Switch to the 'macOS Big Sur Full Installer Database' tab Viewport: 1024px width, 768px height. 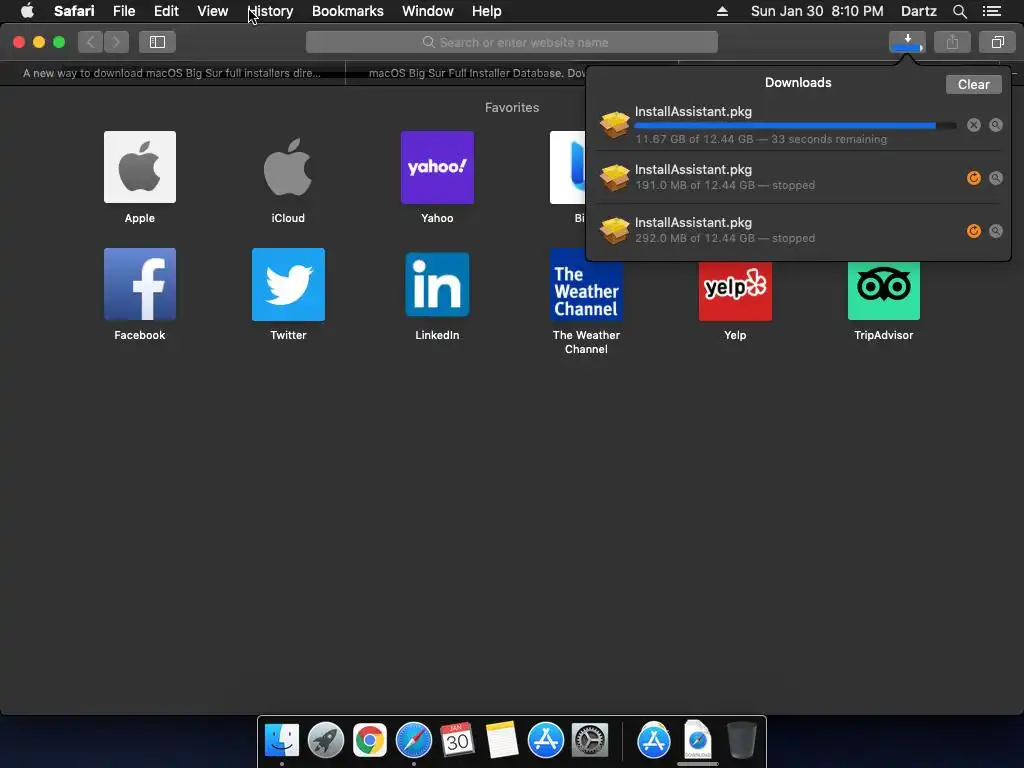(477, 73)
